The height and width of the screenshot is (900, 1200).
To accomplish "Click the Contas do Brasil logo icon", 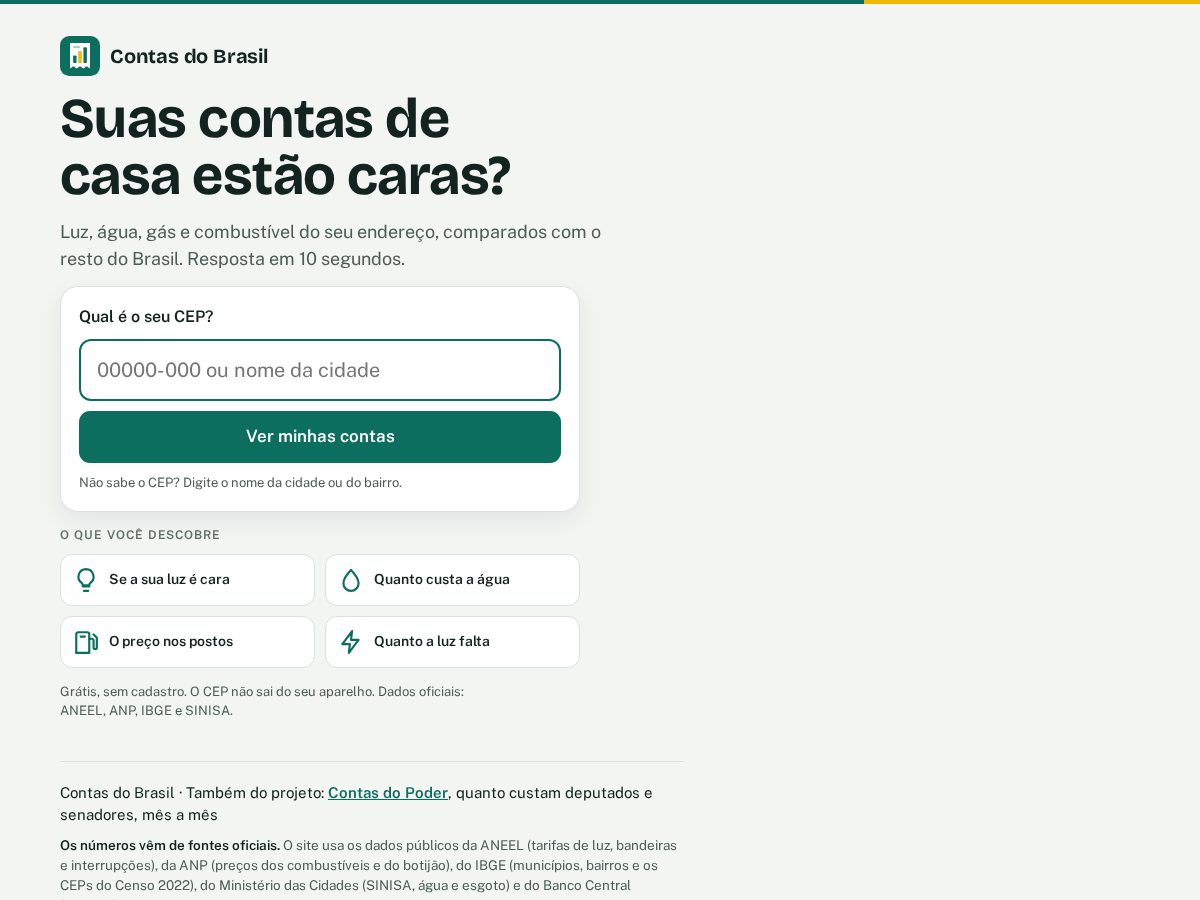I will 80,56.
